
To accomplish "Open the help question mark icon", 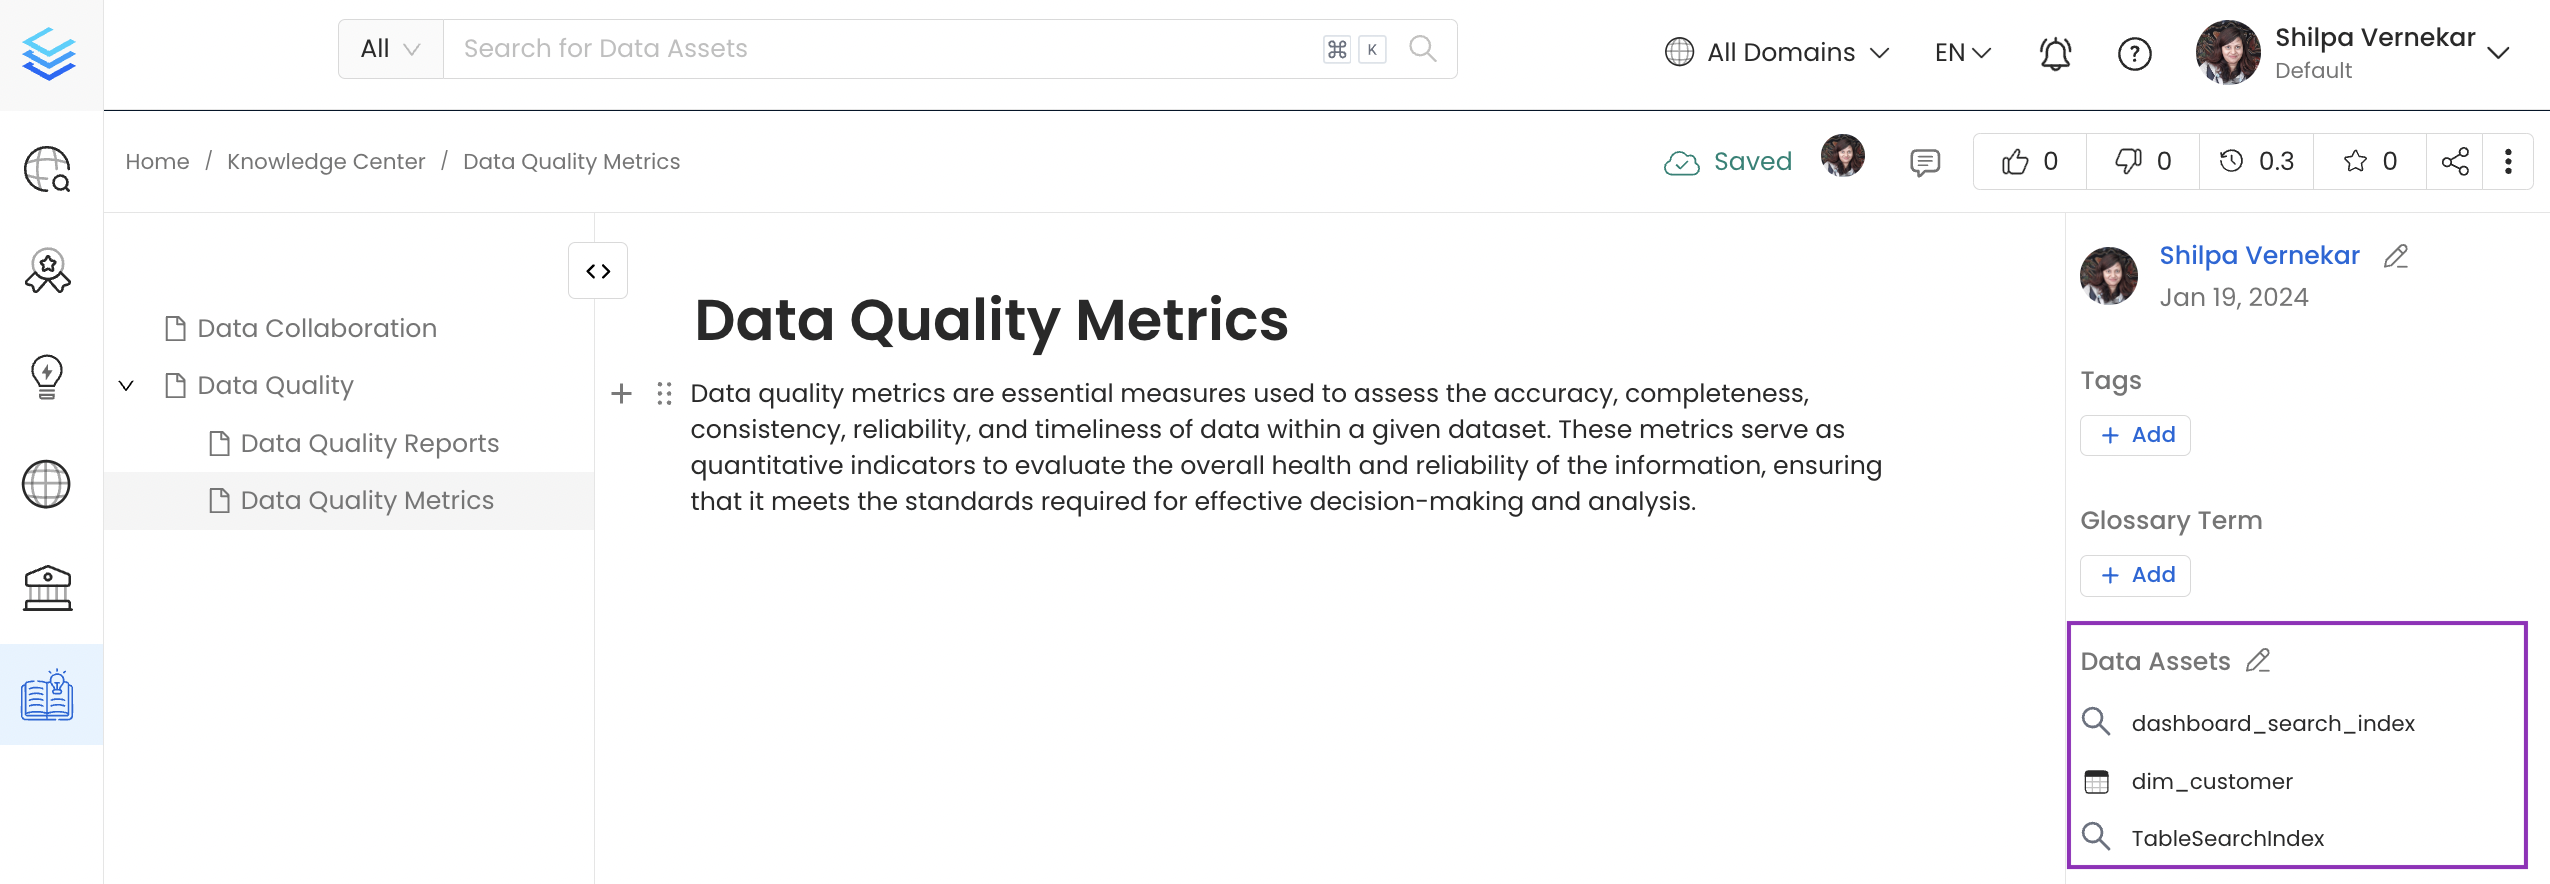I will pyautogui.click(x=2135, y=54).
